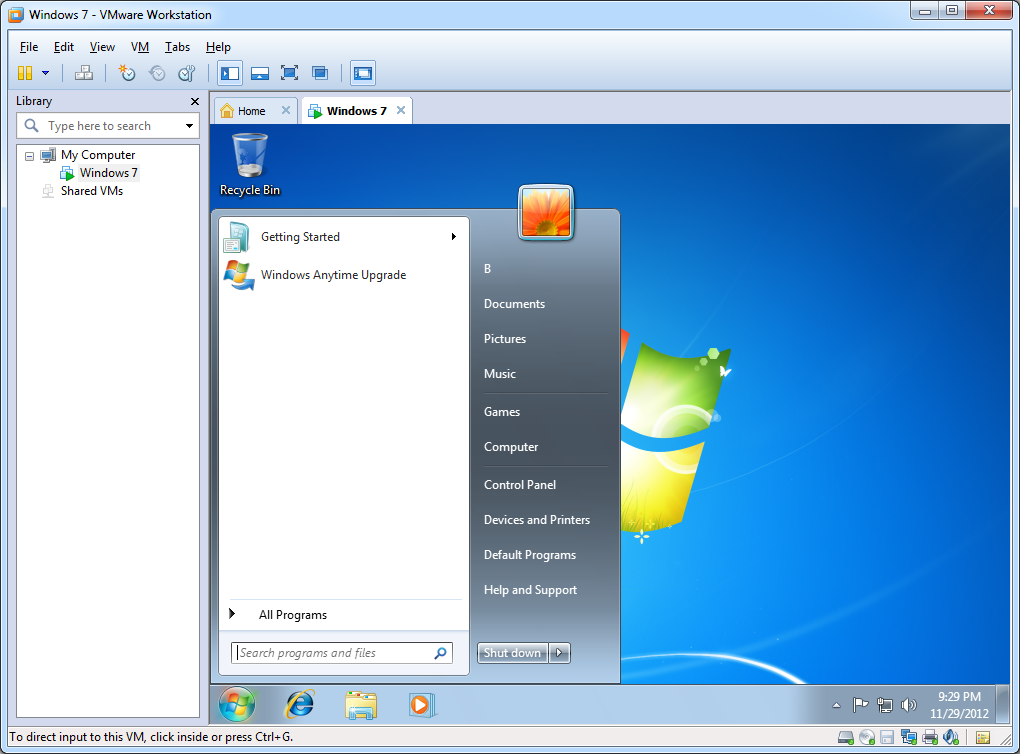The image size is (1020, 754).
Task: Switch to the Home tab
Action: 250,111
